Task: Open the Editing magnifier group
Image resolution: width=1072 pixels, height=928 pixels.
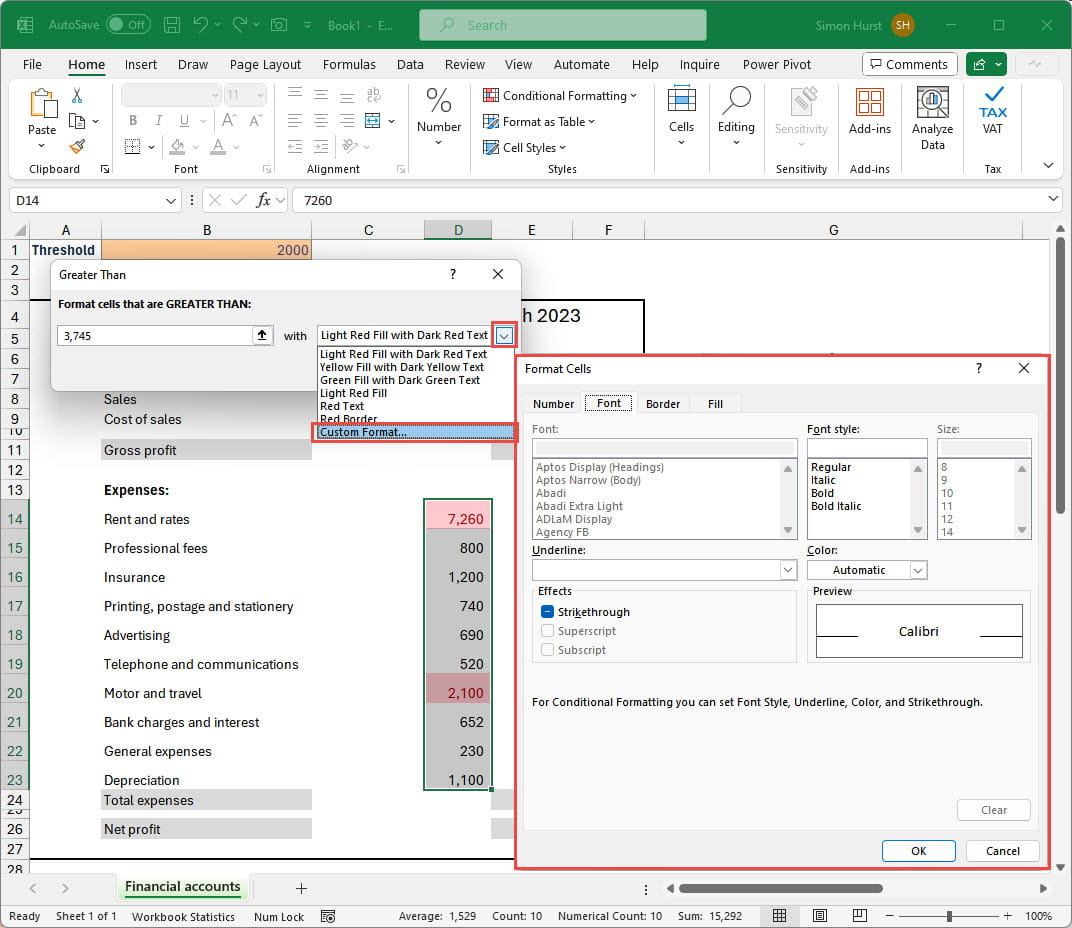Action: pyautogui.click(x=736, y=116)
